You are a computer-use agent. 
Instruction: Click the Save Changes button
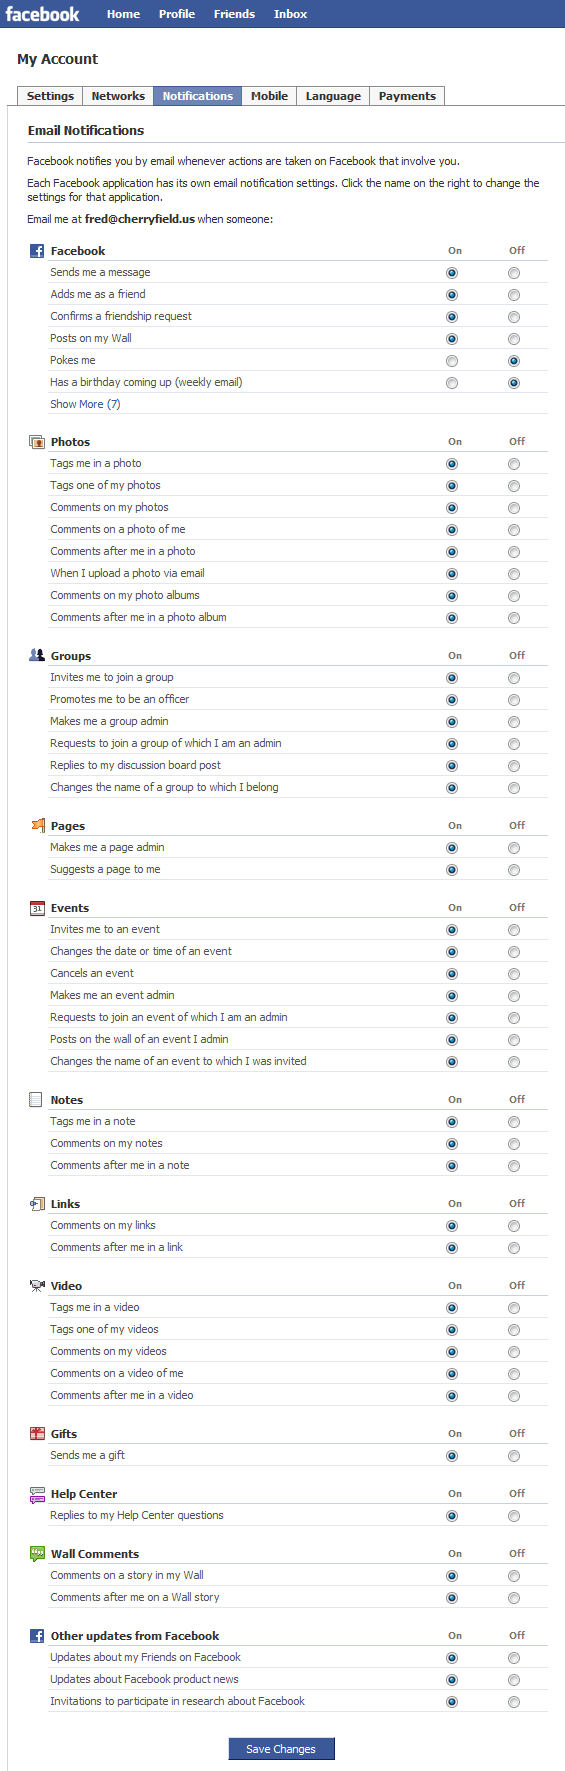[281, 1749]
